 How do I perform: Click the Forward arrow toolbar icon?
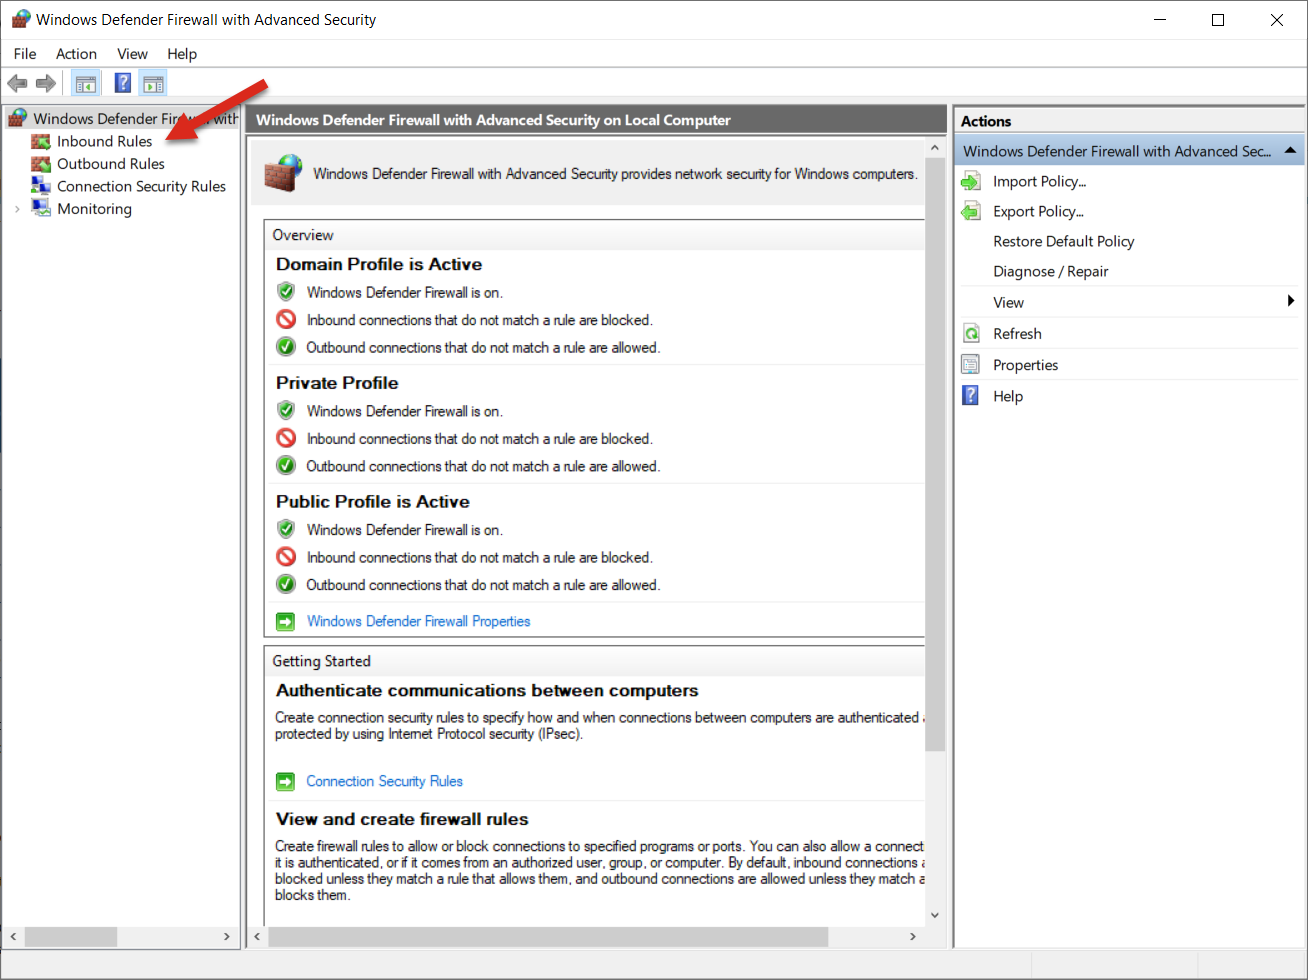click(45, 83)
